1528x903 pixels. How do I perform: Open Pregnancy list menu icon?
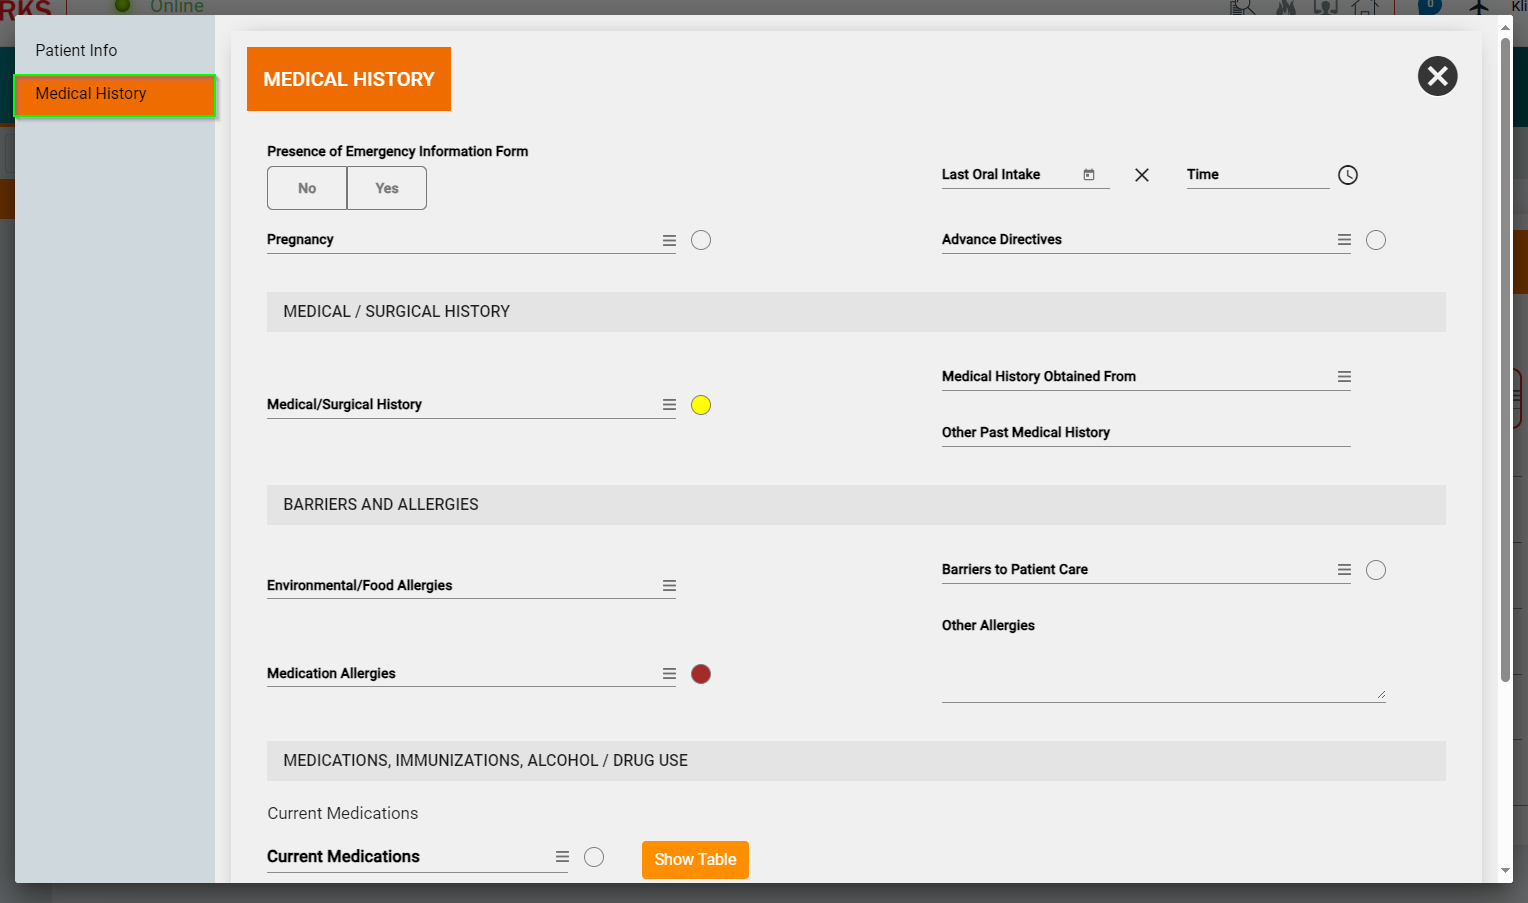[669, 241]
